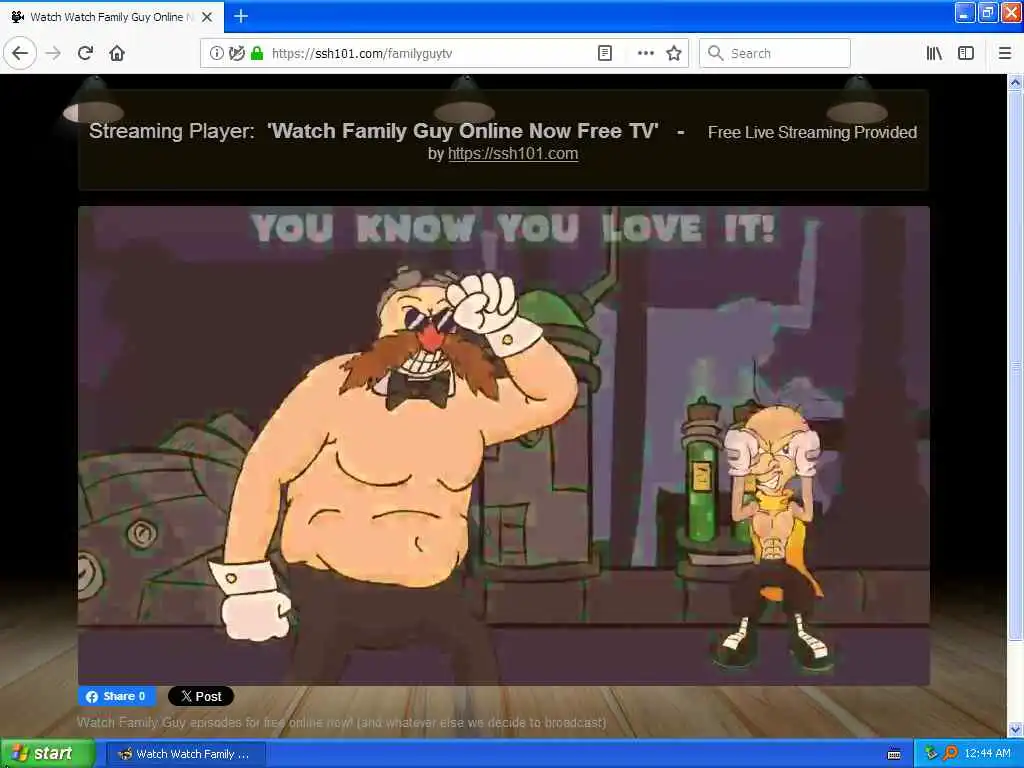Minimize the Firefox window

(x=965, y=13)
